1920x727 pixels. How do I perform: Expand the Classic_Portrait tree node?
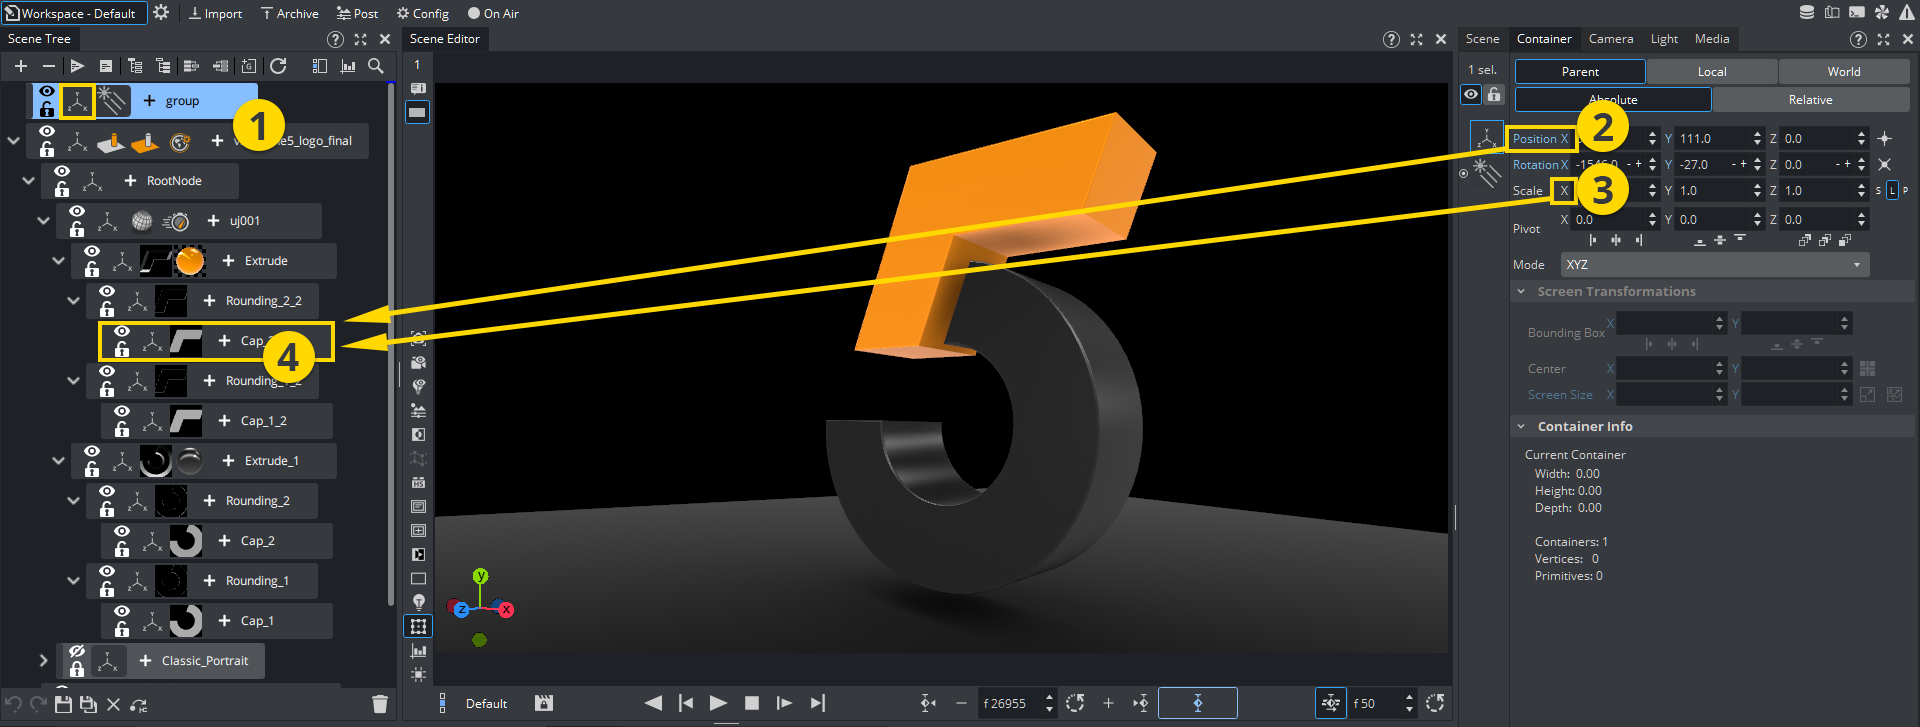coord(43,660)
